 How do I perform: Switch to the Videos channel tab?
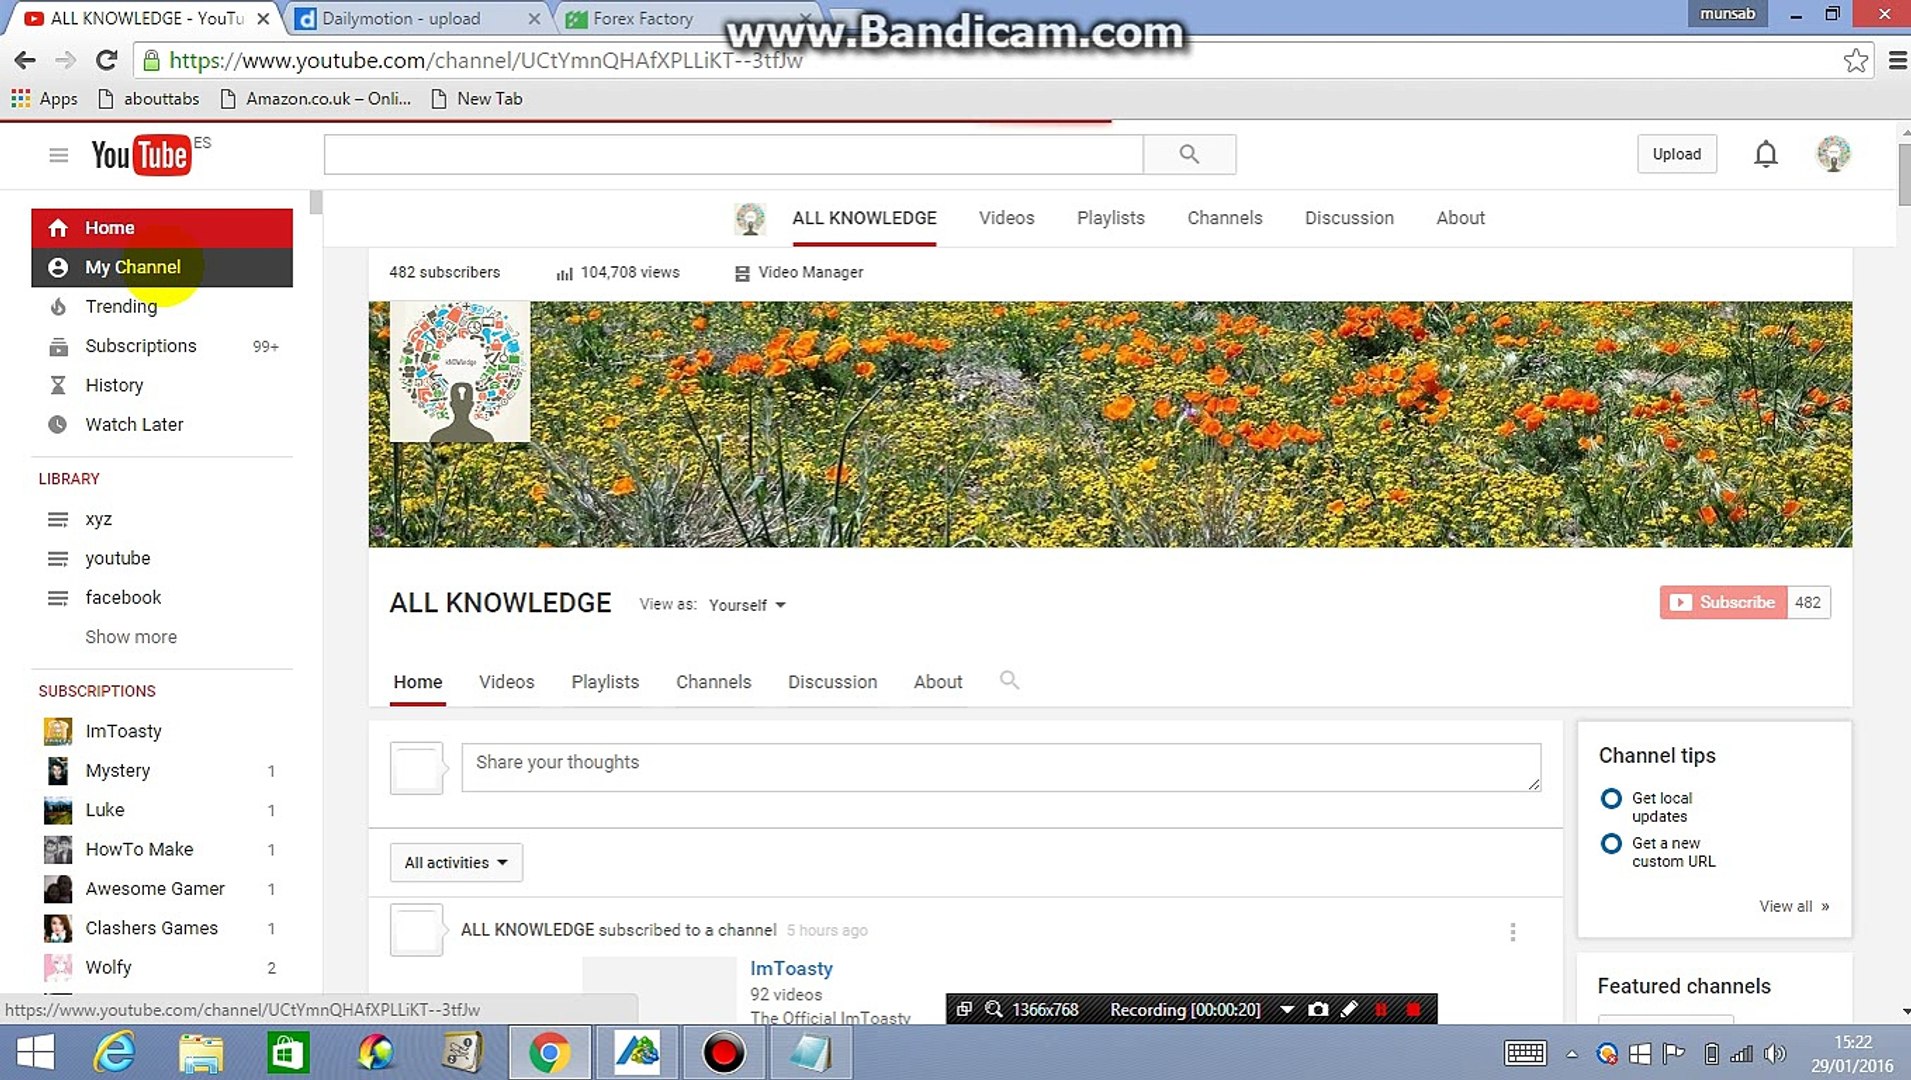506,682
